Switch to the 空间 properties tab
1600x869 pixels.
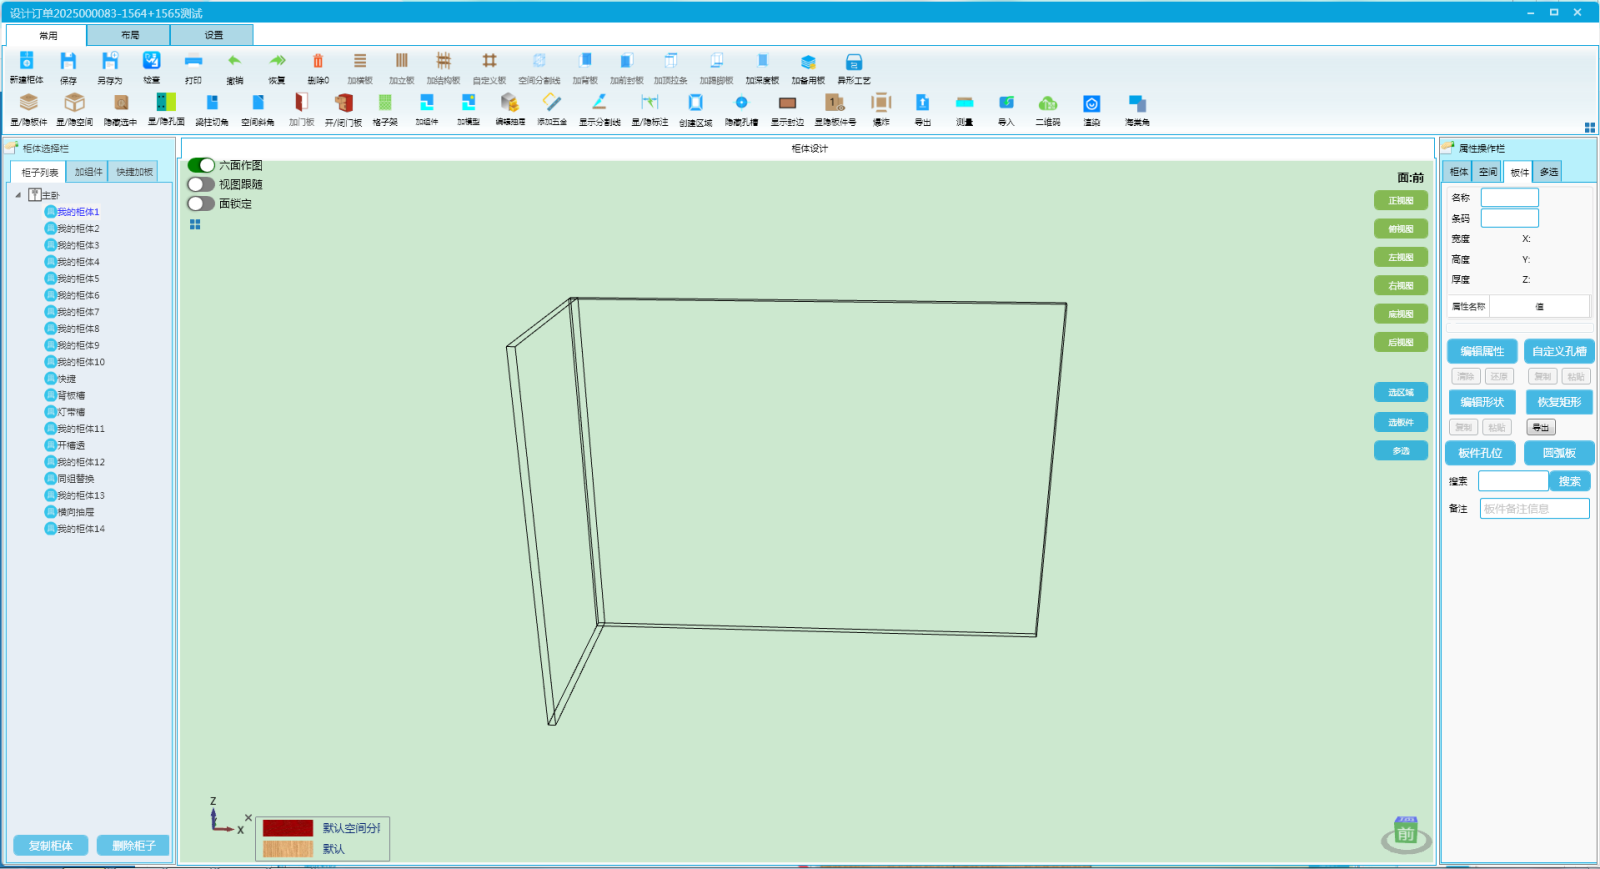(x=1488, y=172)
